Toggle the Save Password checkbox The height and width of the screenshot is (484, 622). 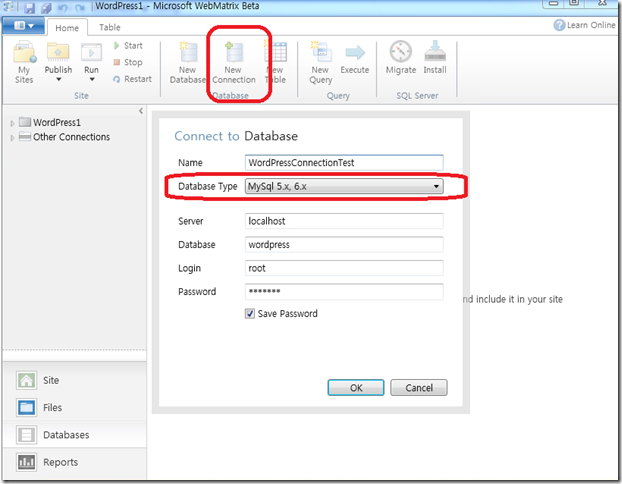click(x=250, y=314)
